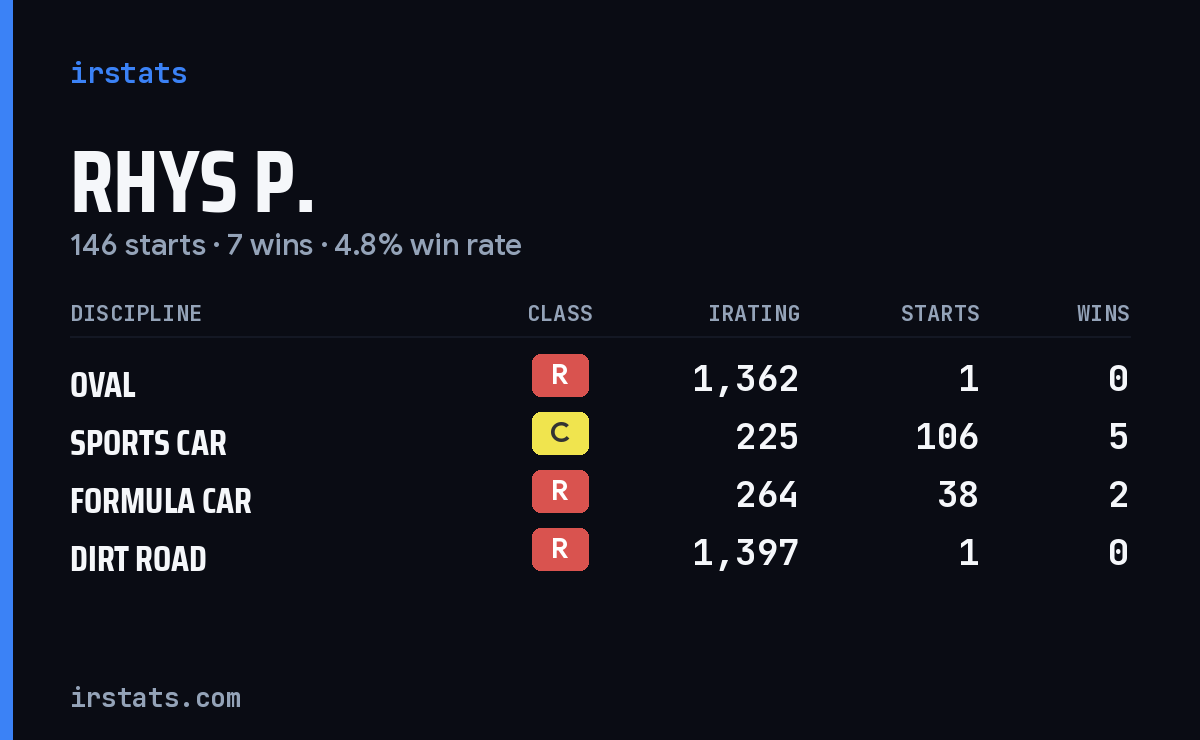This screenshot has height=740, width=1200.
Task: Click the Sports Car starts value 106
Action: pyautogui.click(x=947, y=436)
